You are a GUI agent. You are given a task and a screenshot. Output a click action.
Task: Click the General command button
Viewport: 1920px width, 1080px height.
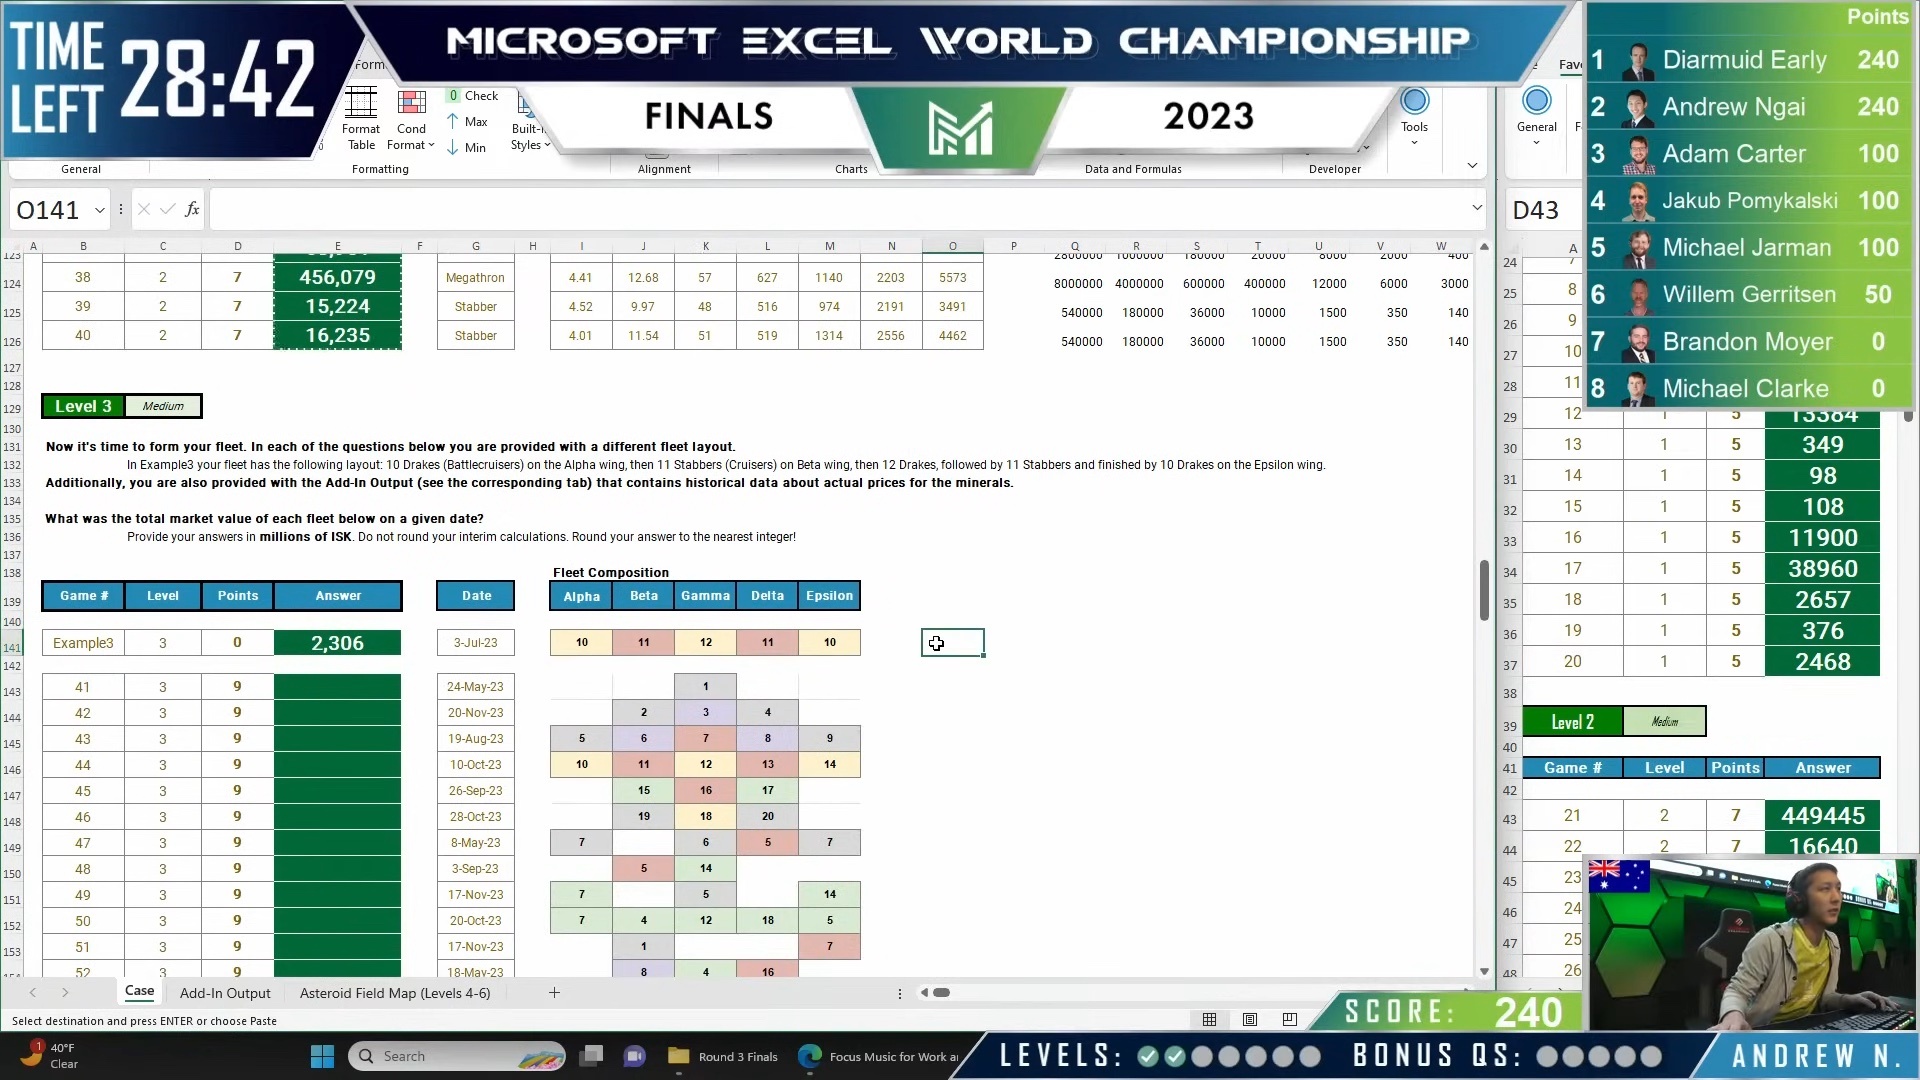coord(1537,112)
